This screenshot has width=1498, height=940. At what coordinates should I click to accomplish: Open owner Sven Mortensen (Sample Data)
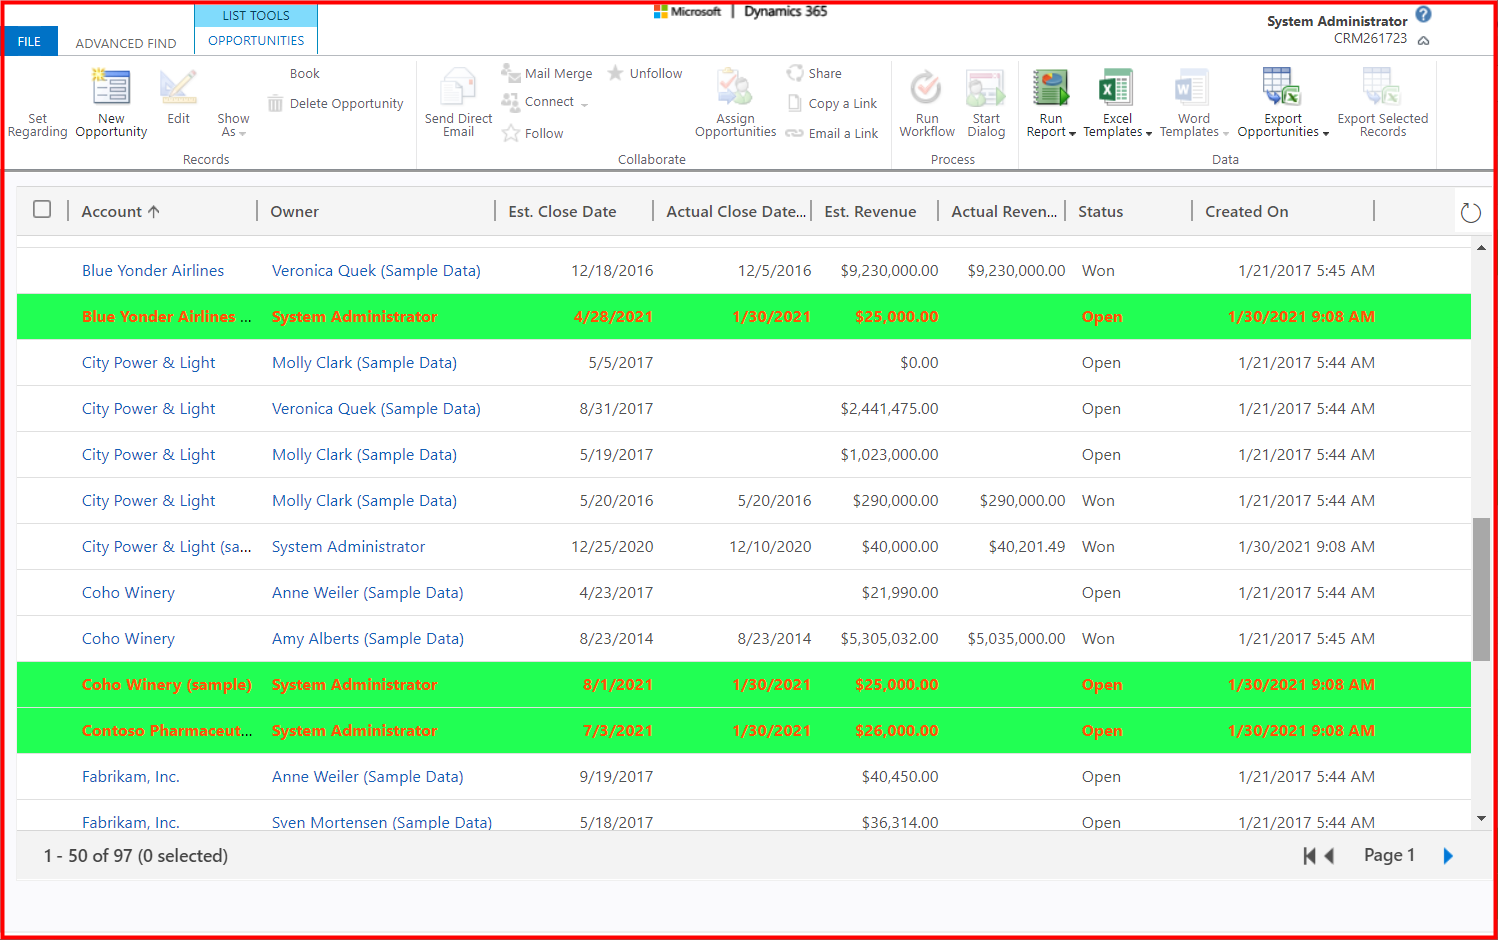[382, 823]
